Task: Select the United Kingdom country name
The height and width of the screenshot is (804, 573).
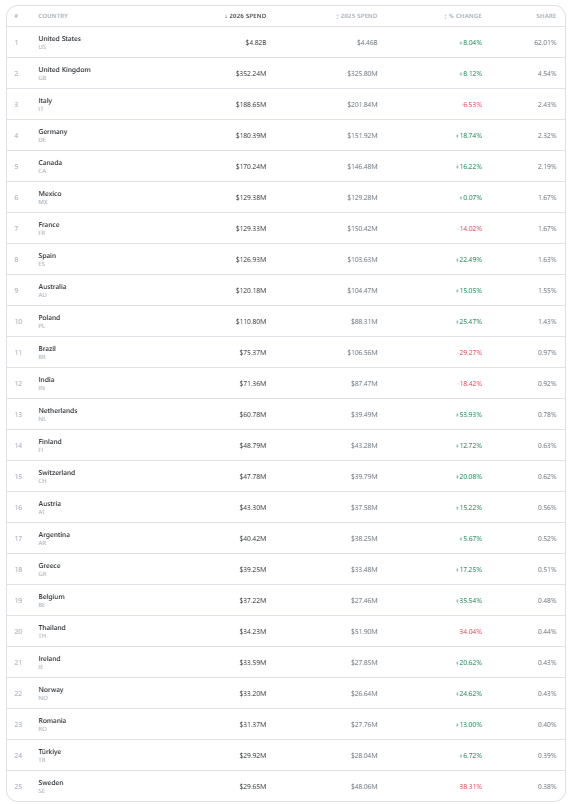Action: pyautogui.click(x=64, y=70)
